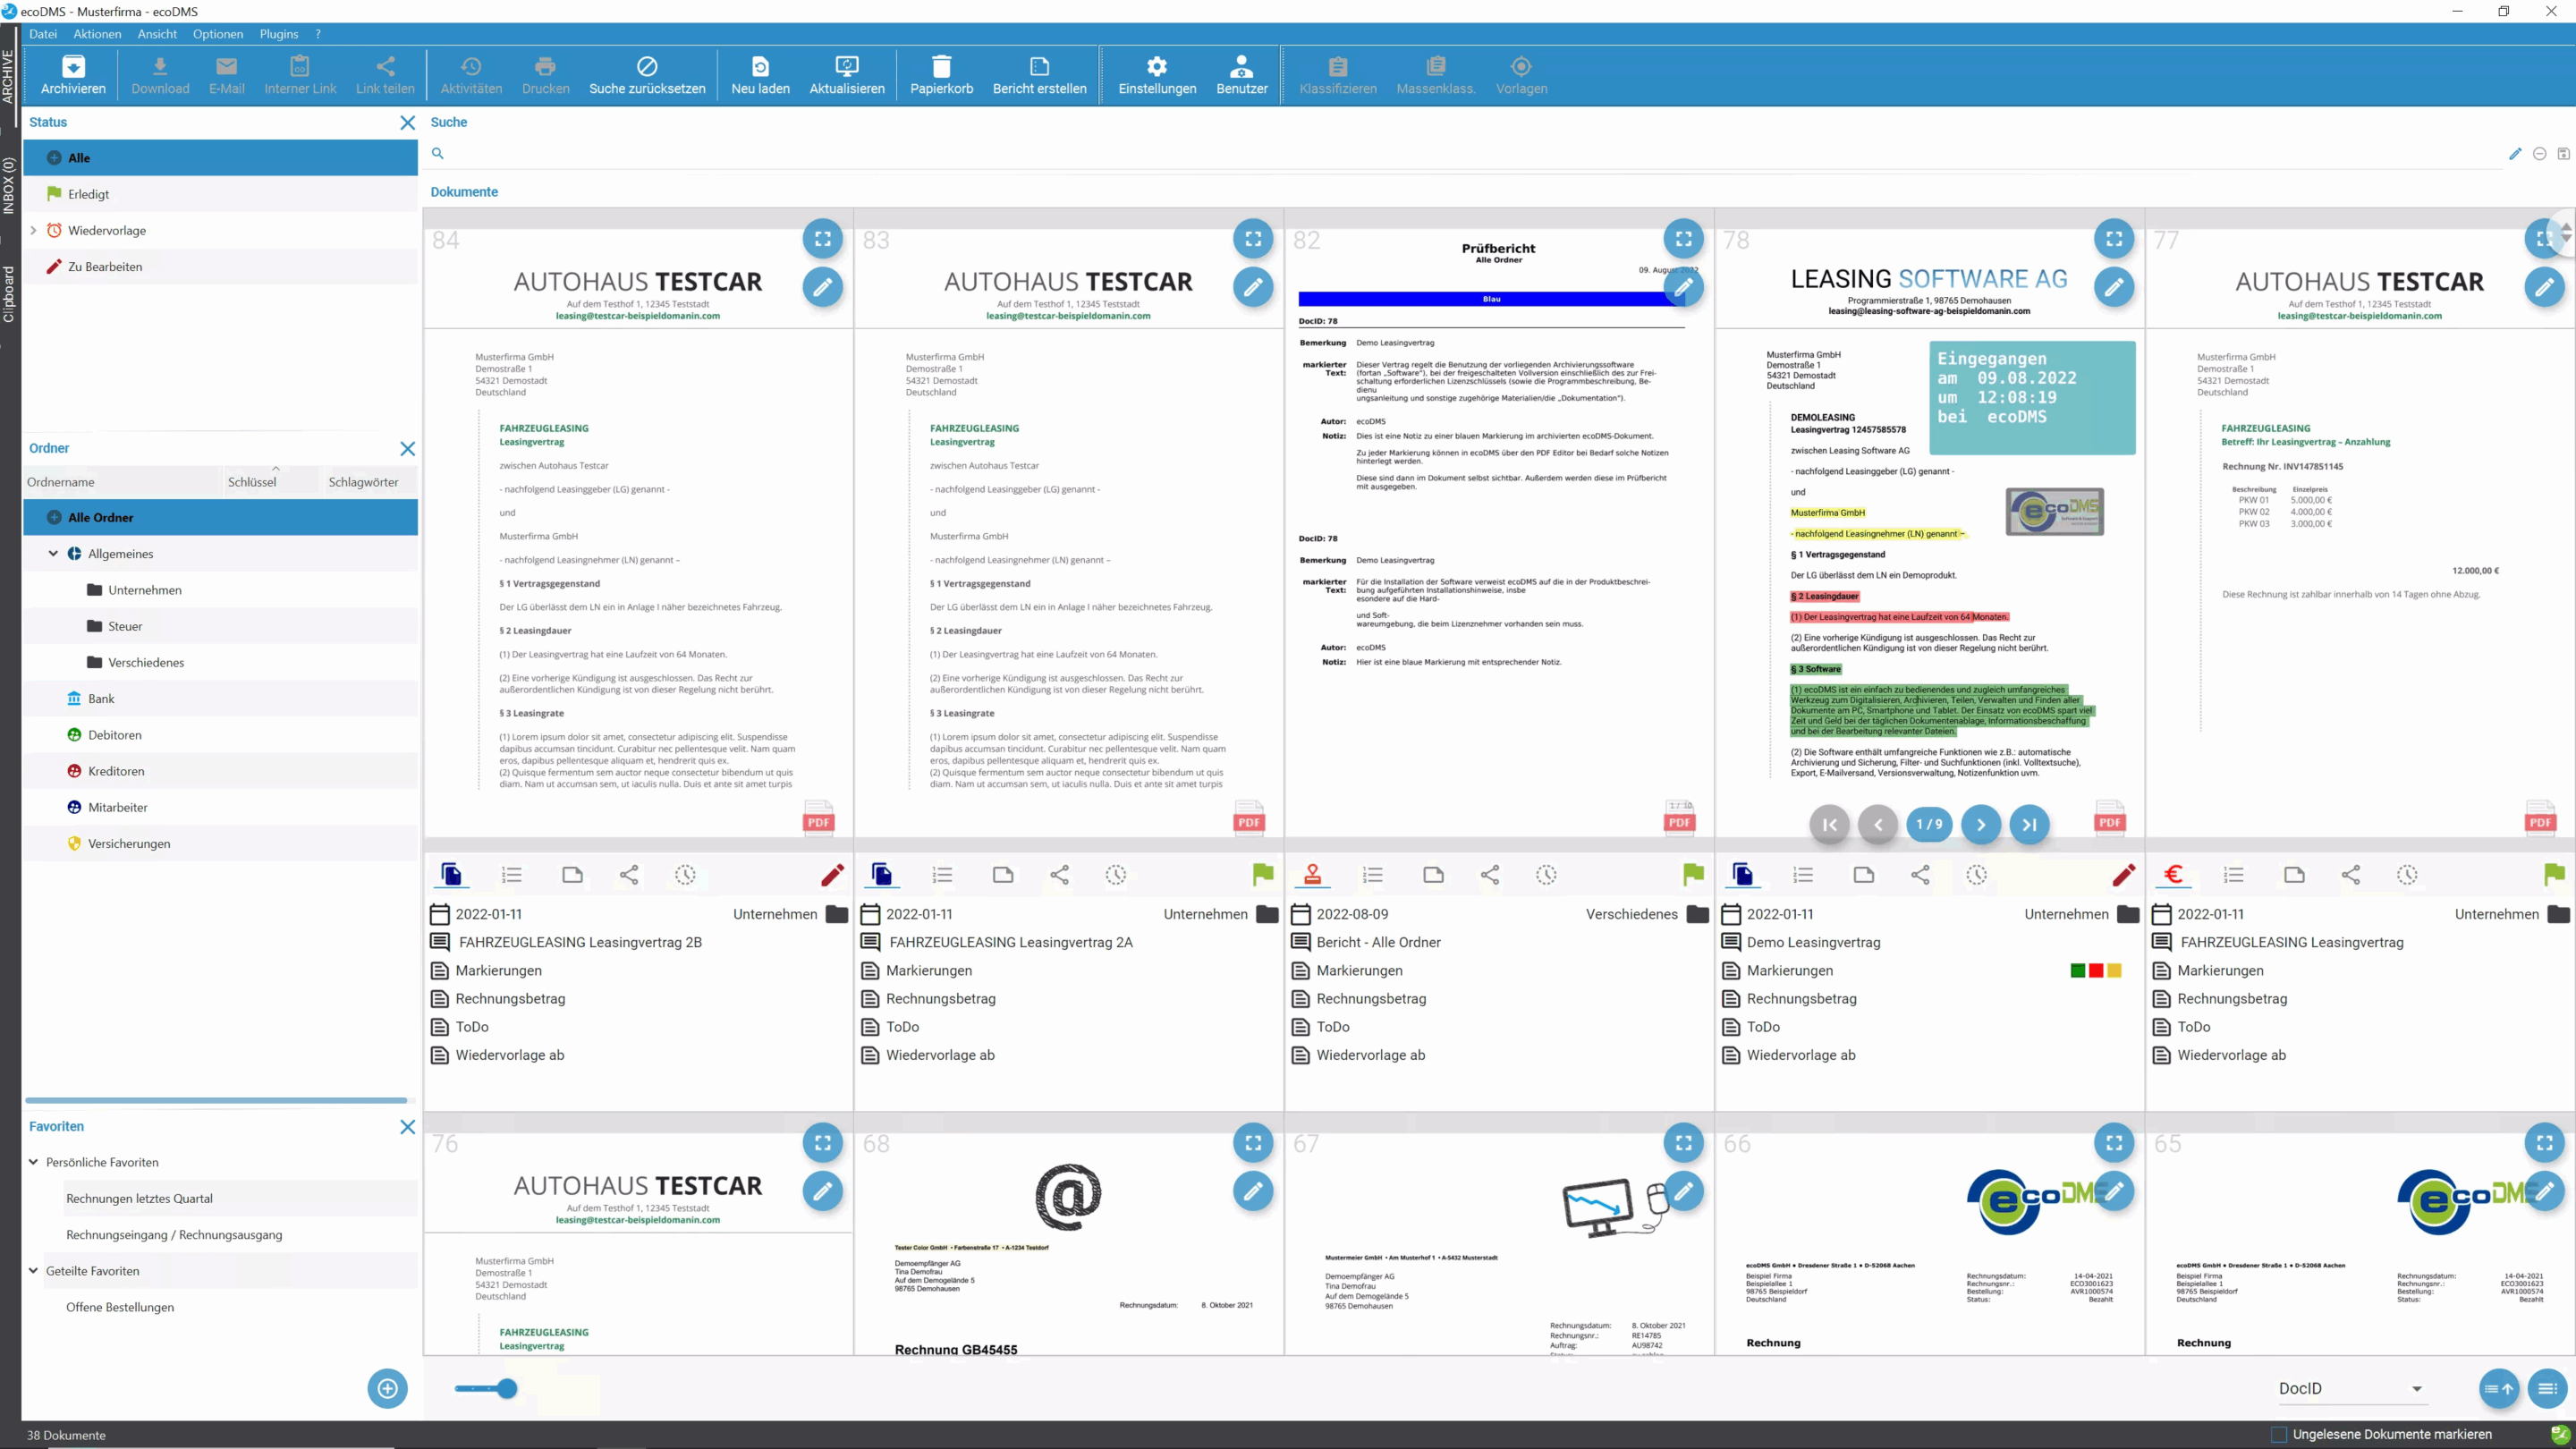The image size is (2576, 1449).
Task: Open the Datei menu
Action: pos(43,33)
